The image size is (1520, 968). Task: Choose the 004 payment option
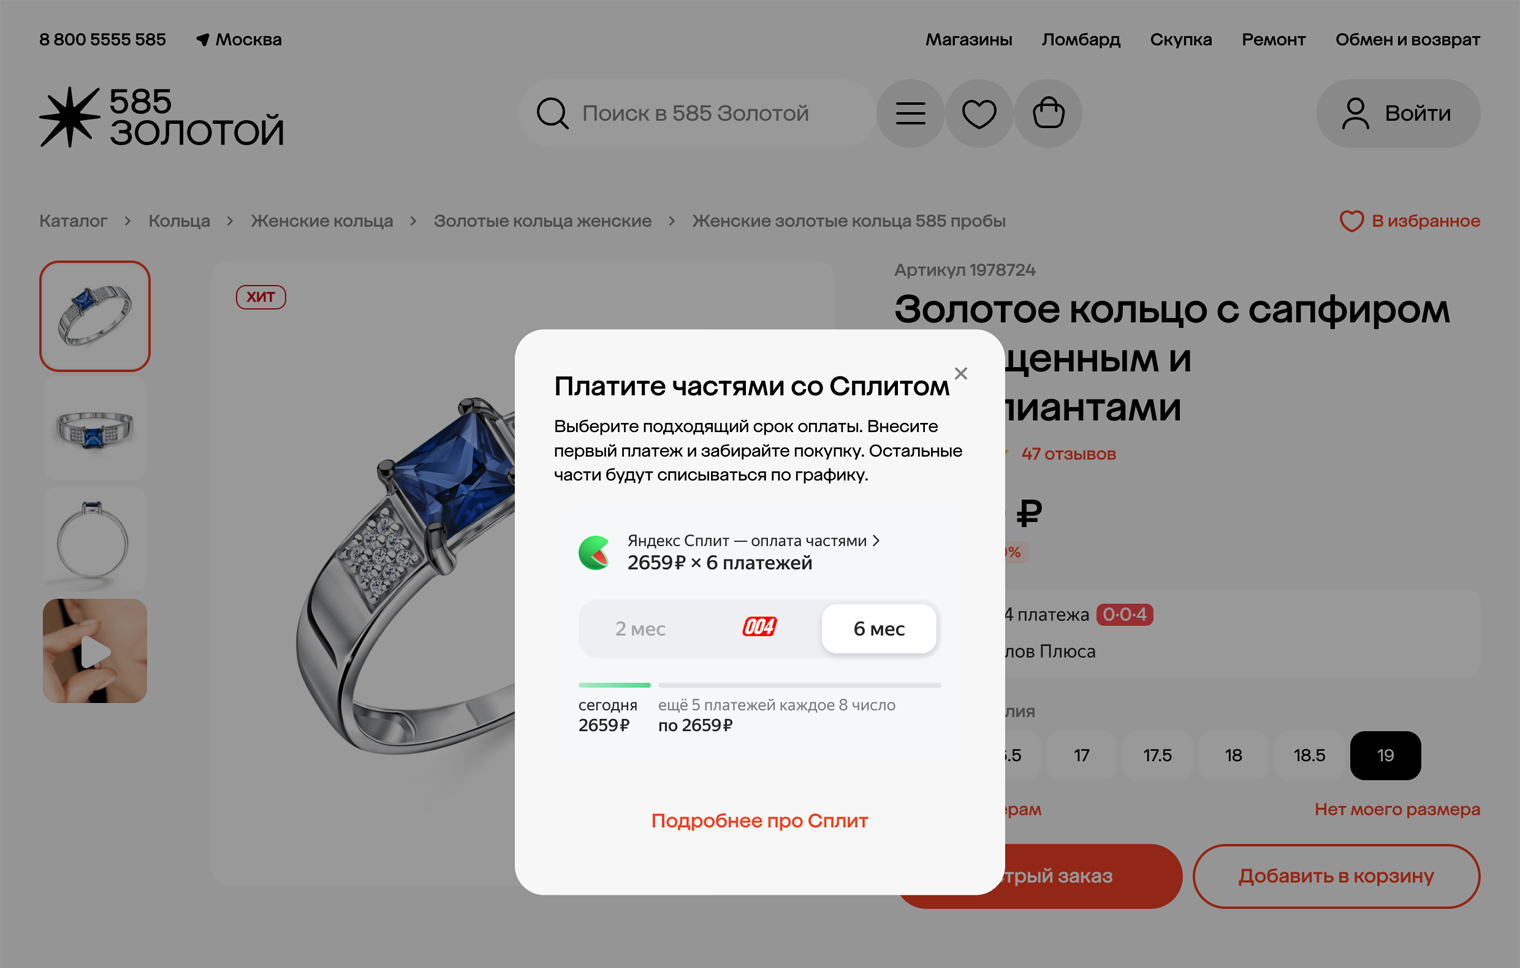[x=760, y=627]
